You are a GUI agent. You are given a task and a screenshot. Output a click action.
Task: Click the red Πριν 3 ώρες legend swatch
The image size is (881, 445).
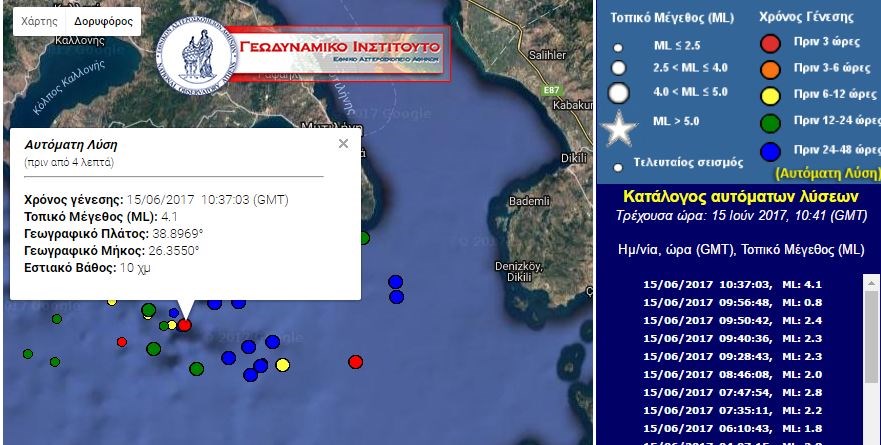point(770,43)
